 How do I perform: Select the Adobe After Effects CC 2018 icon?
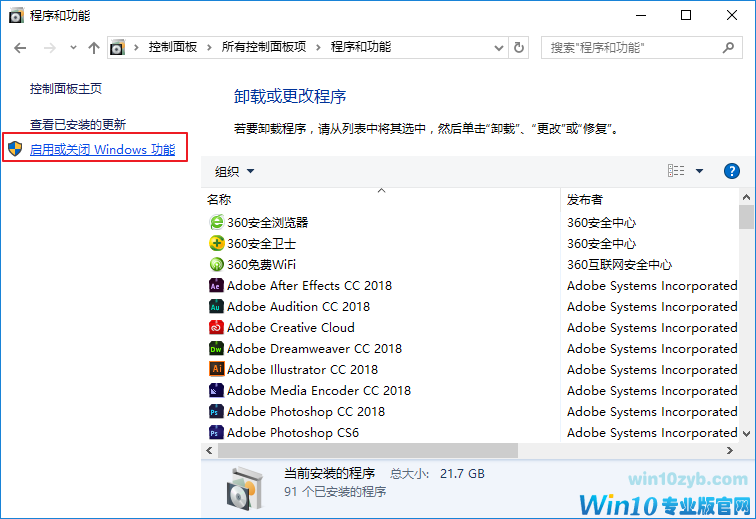click(x=216, y=286)
